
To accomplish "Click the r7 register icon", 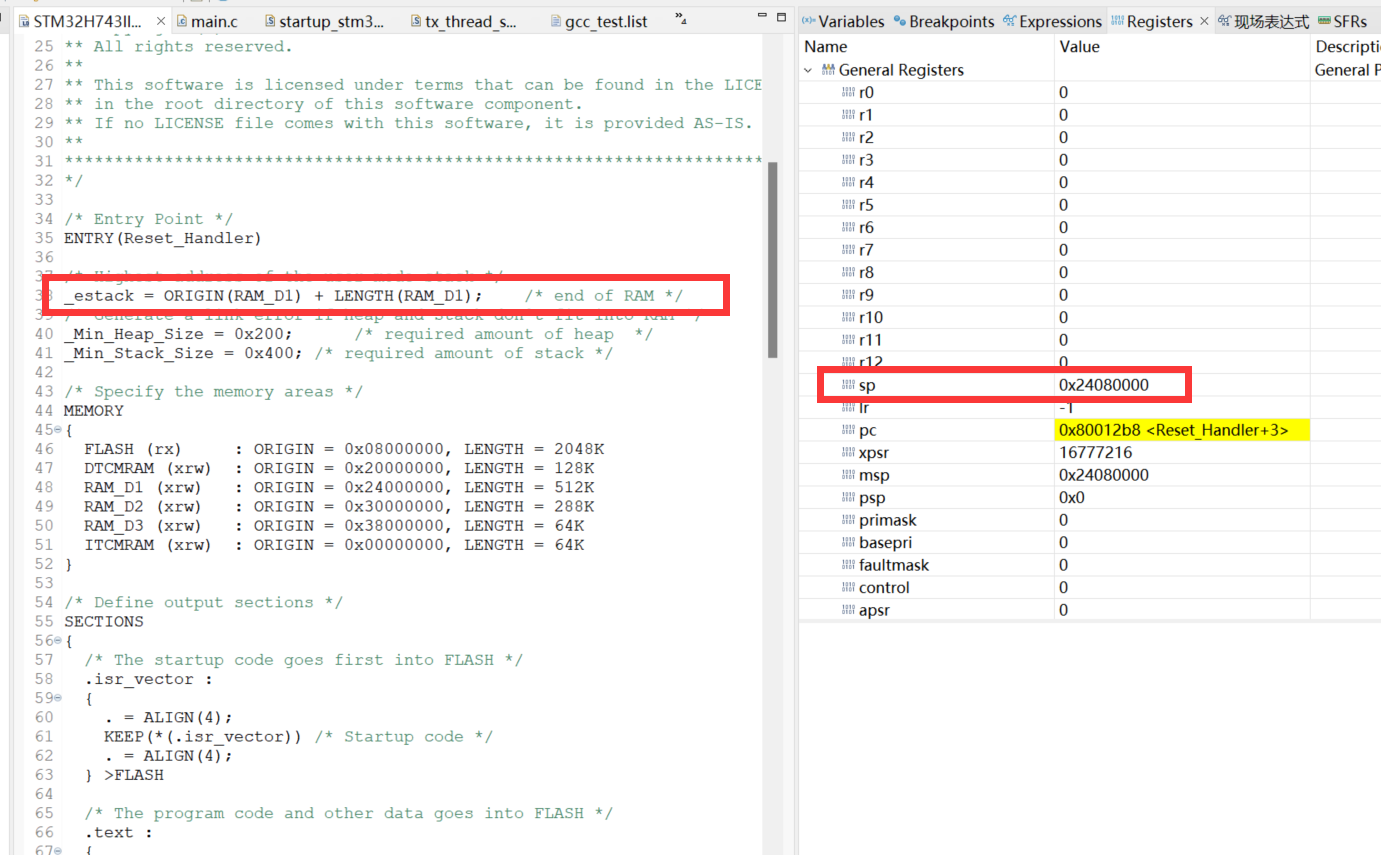I will (x=848, y=250).
